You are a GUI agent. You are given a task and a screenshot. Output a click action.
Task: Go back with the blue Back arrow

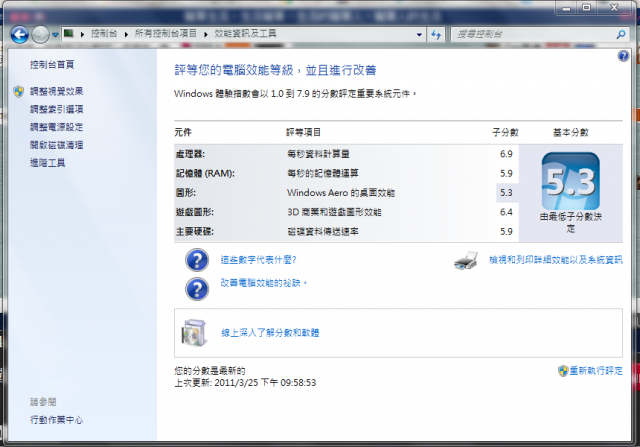tap(20, 34)
